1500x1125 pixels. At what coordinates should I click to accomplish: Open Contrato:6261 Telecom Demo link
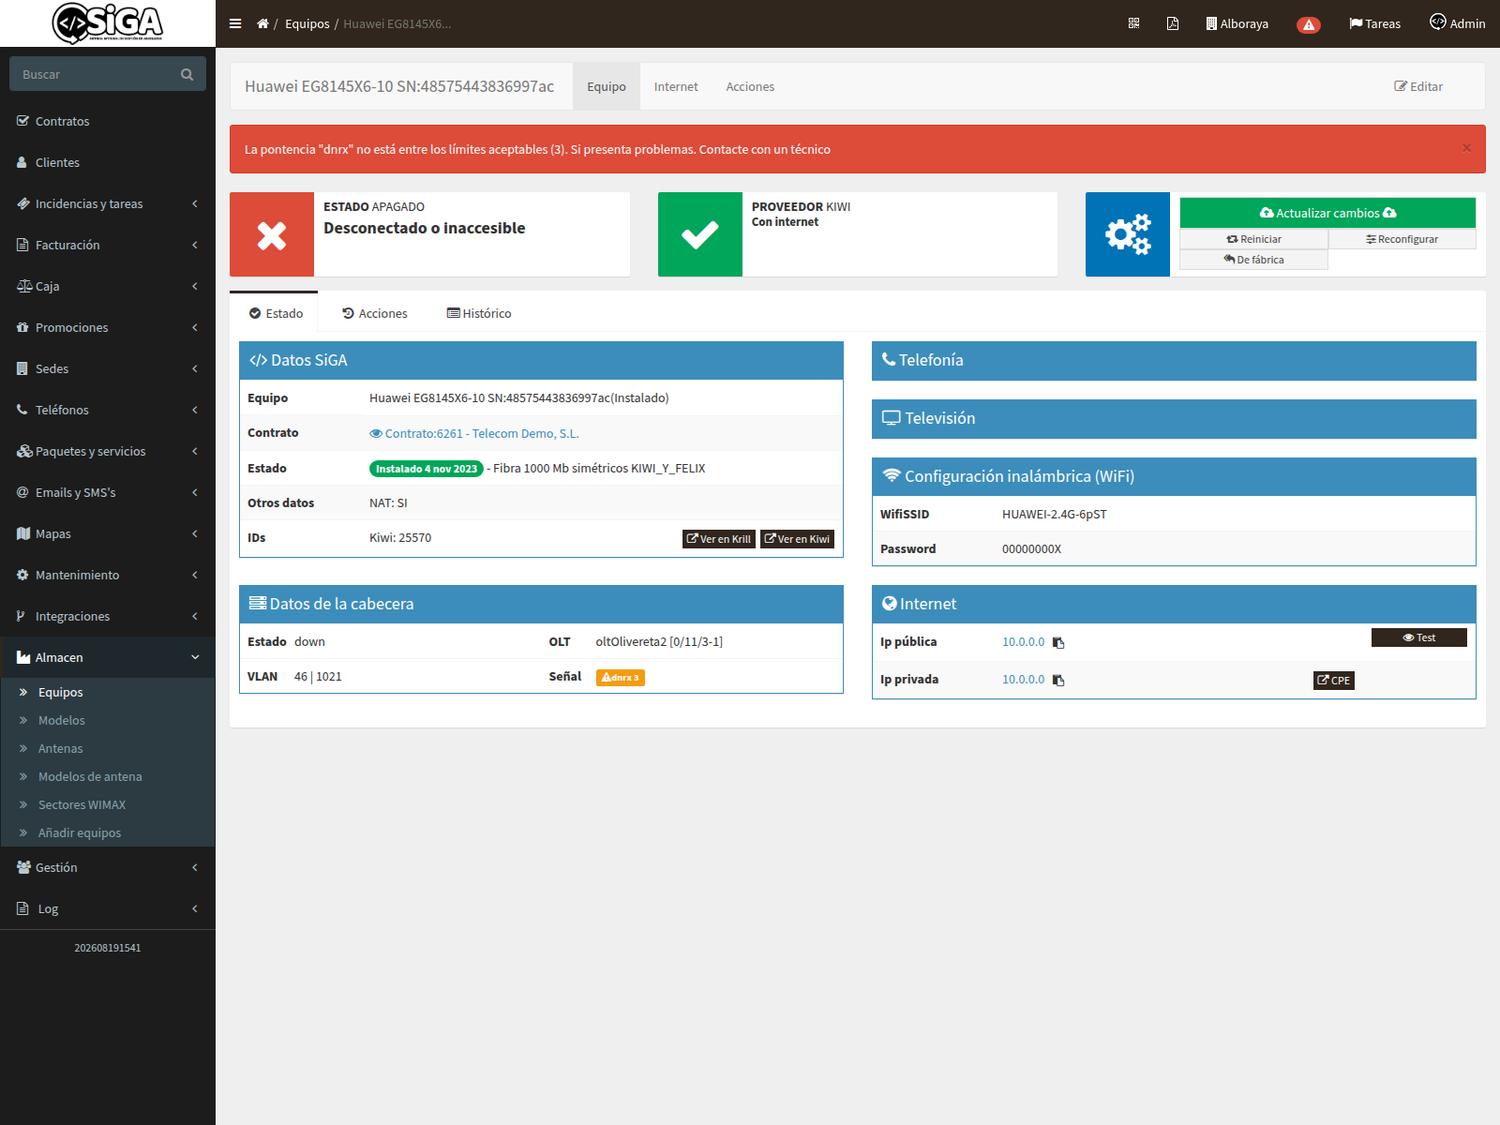(x=474, y=434)
